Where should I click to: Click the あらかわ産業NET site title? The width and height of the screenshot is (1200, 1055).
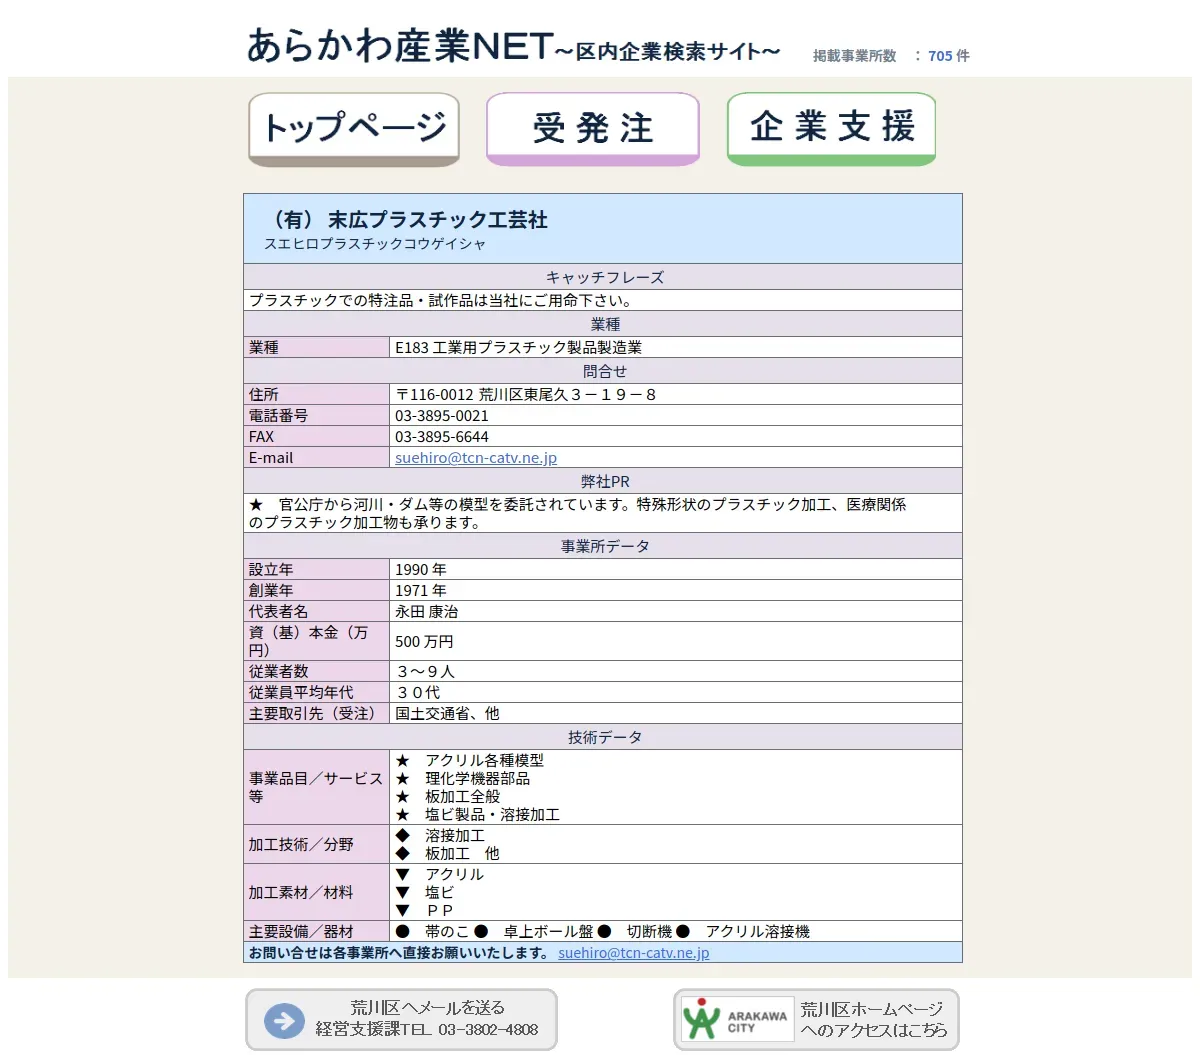pyautogui.click(x=513, y=46)
